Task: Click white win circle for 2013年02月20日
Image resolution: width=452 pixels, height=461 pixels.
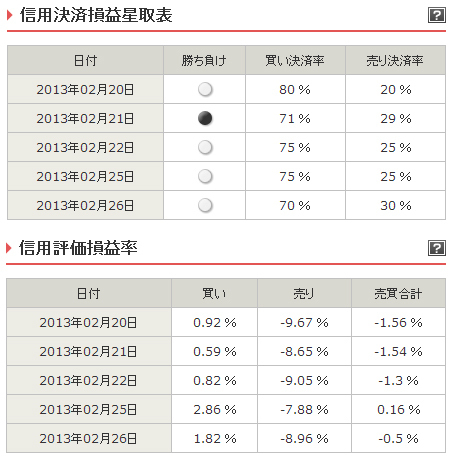Action: [x=205, y=89]
